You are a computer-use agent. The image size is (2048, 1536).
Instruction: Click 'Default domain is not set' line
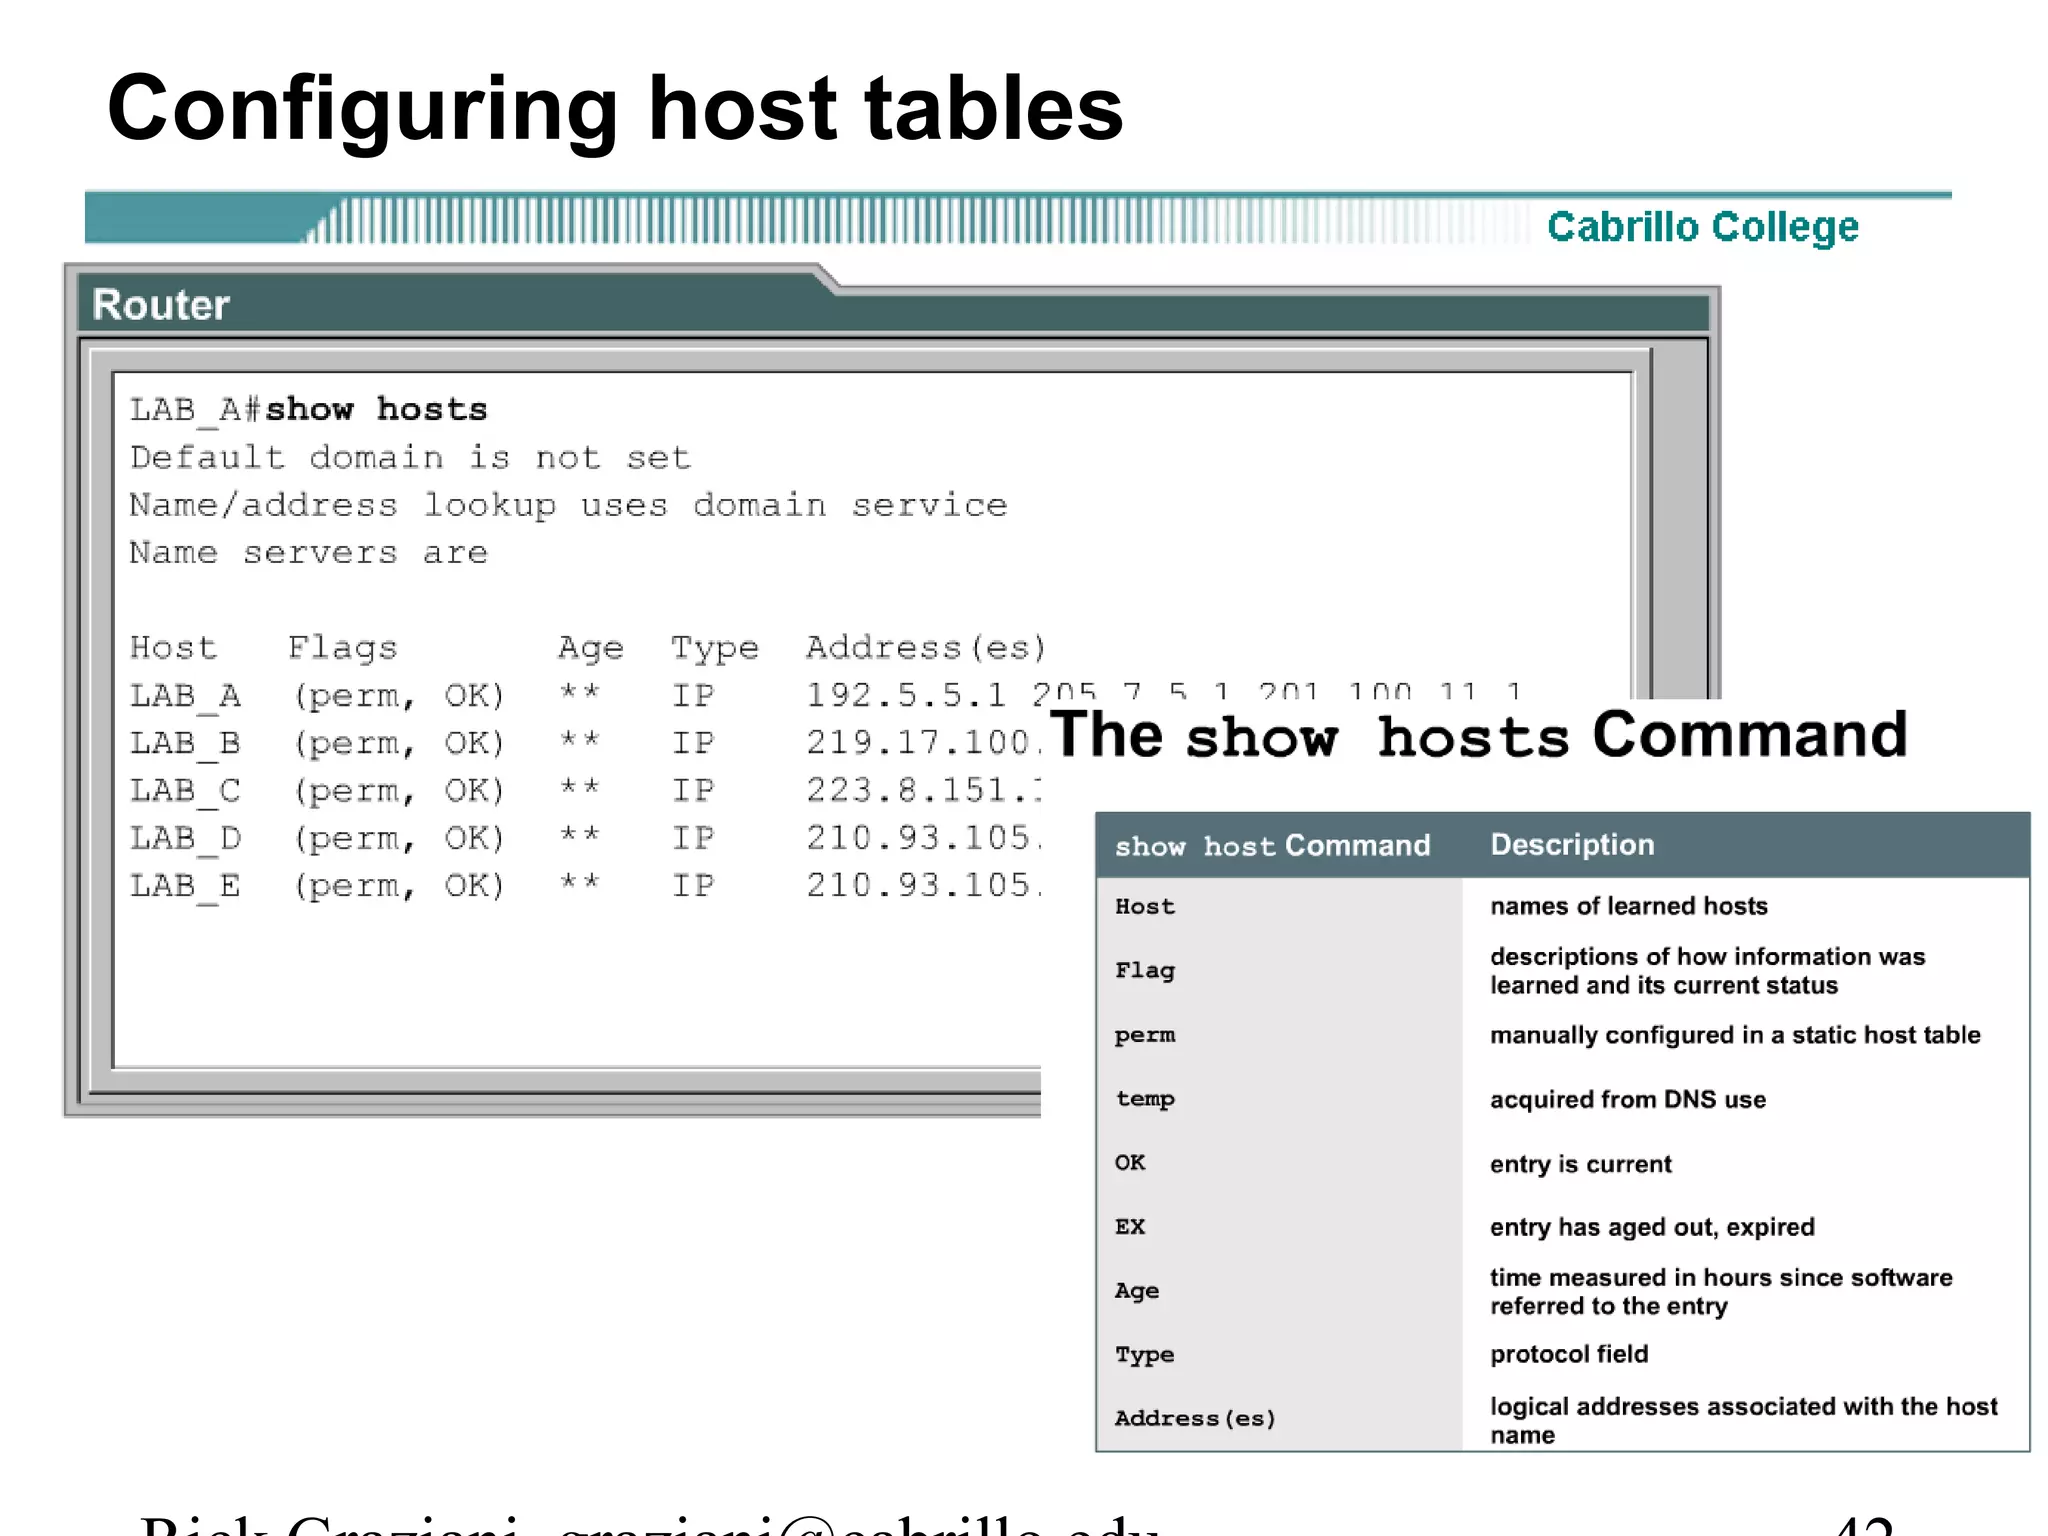[x=410, y=457]
